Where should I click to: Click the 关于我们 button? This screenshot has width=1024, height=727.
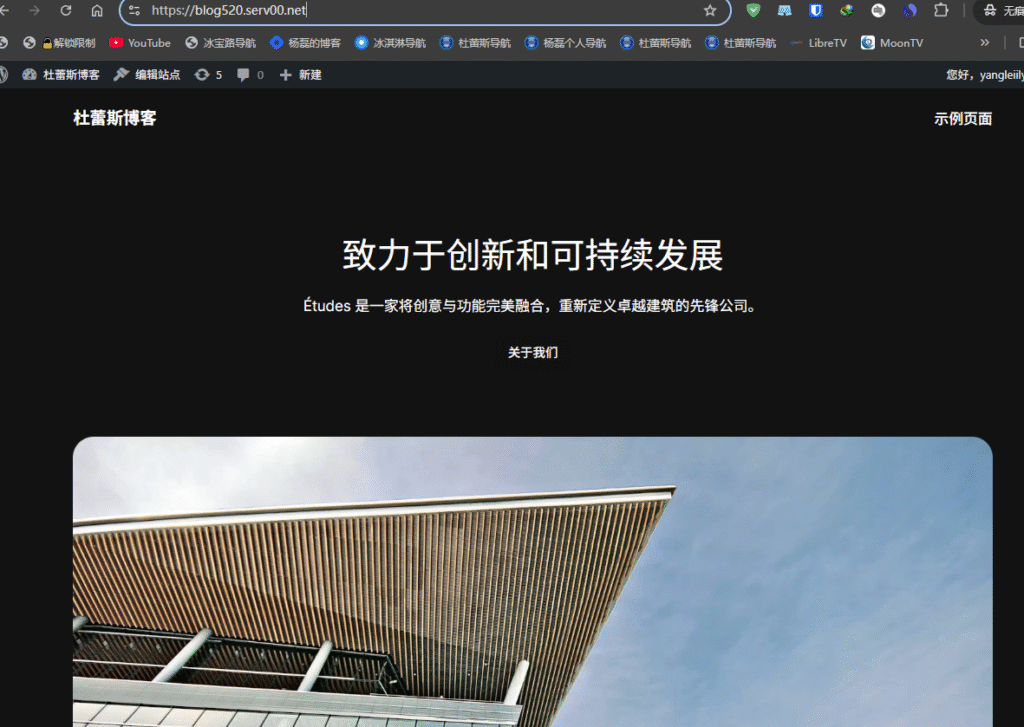pos(532,353)
